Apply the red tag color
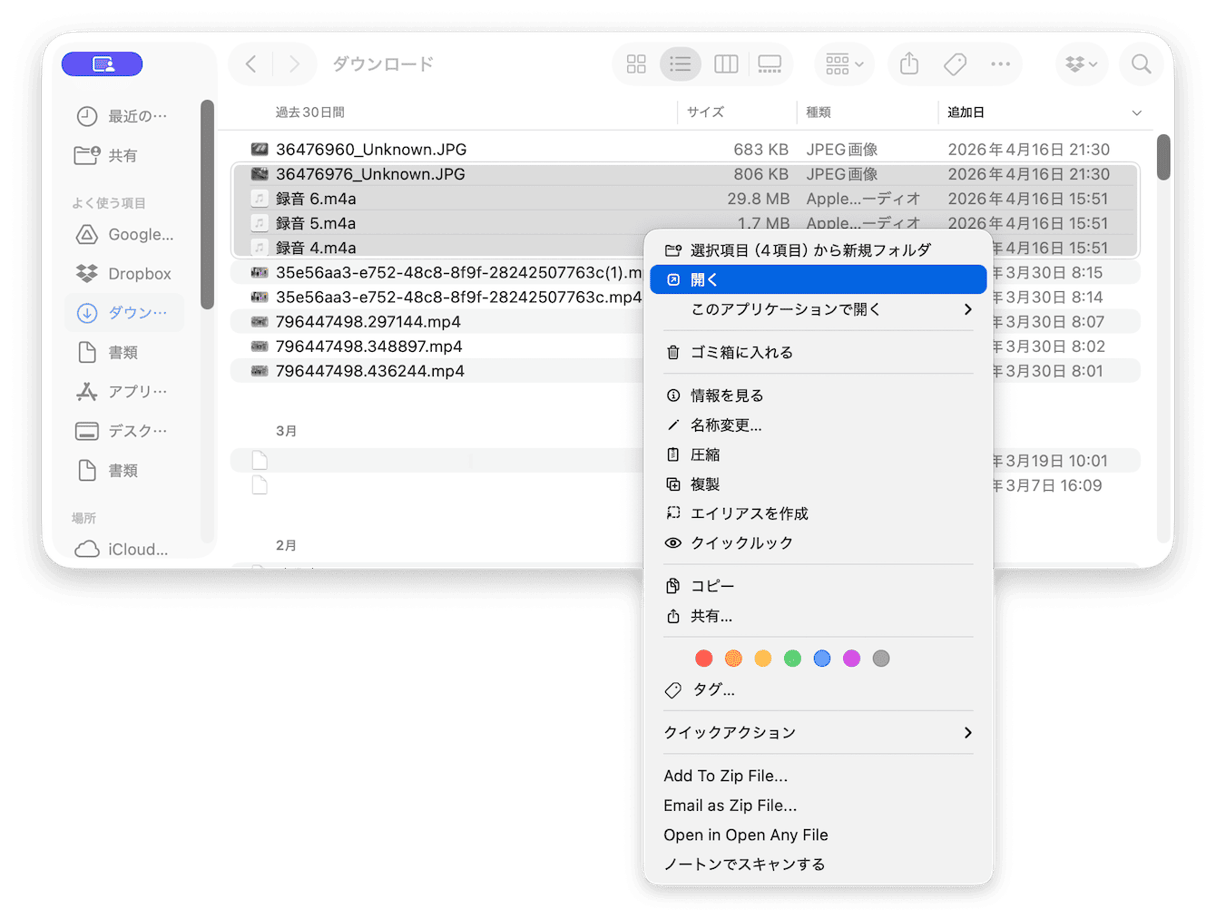This screenshot has height=918, width=1216. point(704,658)
